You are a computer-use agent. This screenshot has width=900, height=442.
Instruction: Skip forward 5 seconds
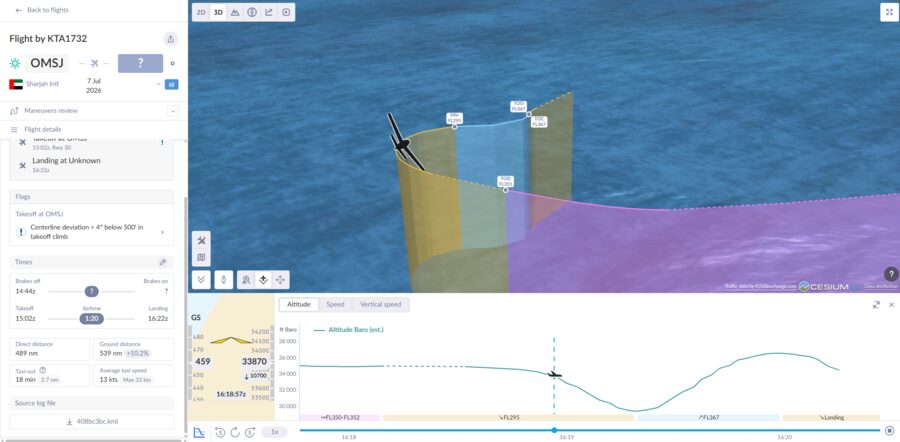pos(250,432)
